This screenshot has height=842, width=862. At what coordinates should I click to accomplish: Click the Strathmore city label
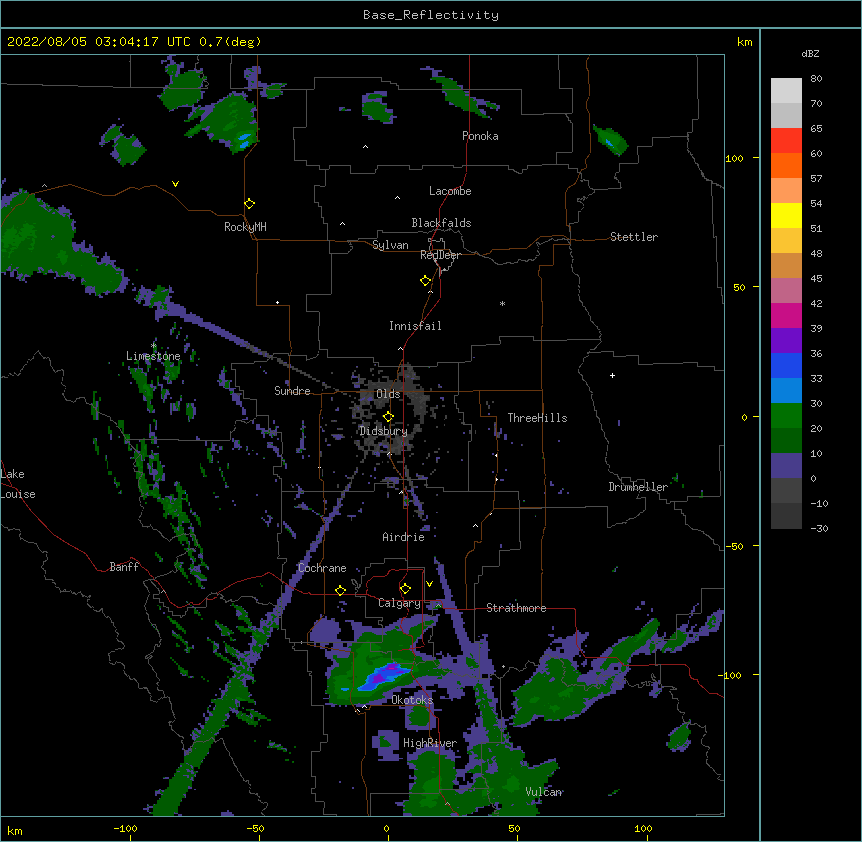click(x=516, y=608)
